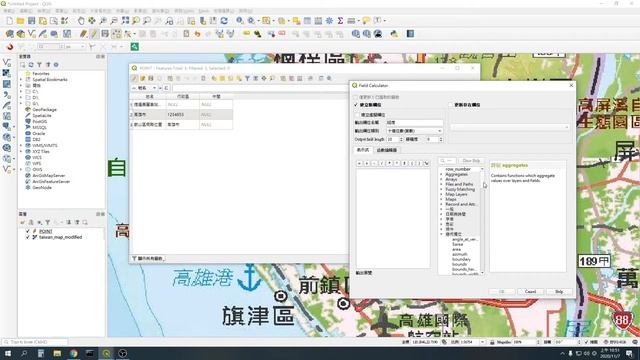Open project using yellow folder icon

point(20,21)
